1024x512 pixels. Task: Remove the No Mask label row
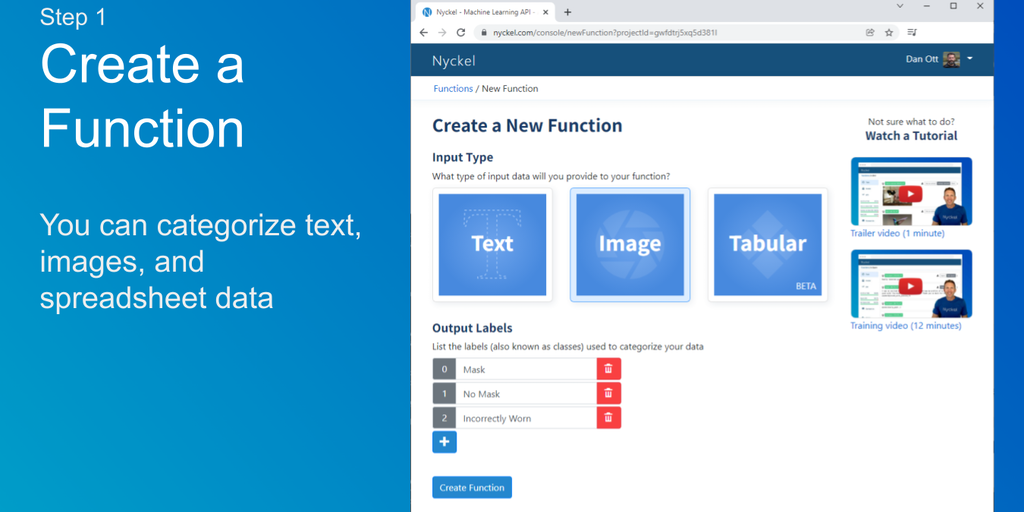click(x=608, y=394)
